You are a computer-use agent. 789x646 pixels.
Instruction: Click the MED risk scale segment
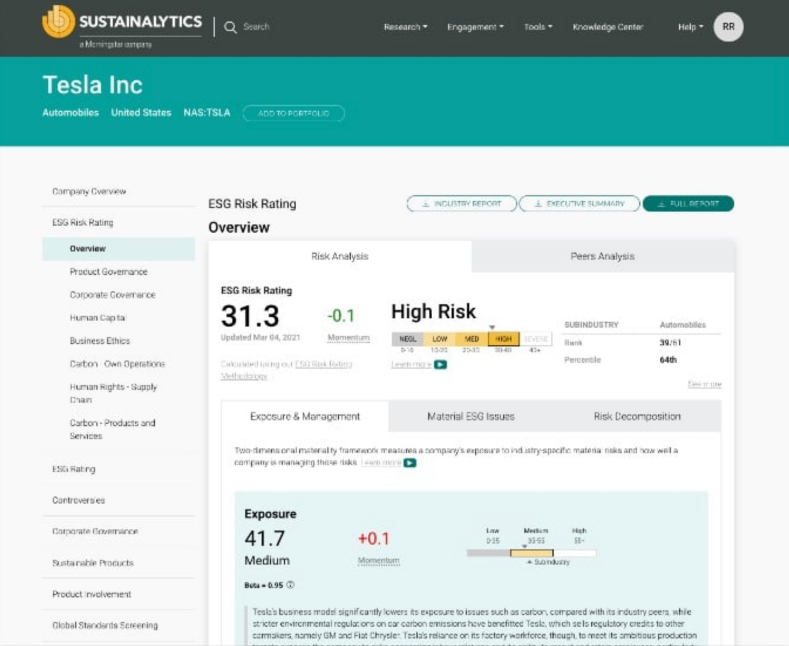(471, 339)
